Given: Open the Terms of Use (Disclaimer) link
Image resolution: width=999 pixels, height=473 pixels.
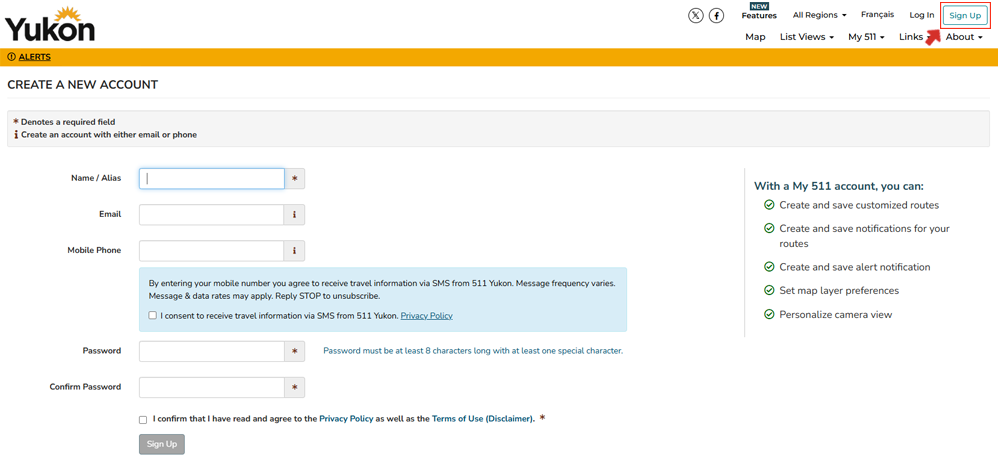Looking at the screenshot, I should point(482,419).
